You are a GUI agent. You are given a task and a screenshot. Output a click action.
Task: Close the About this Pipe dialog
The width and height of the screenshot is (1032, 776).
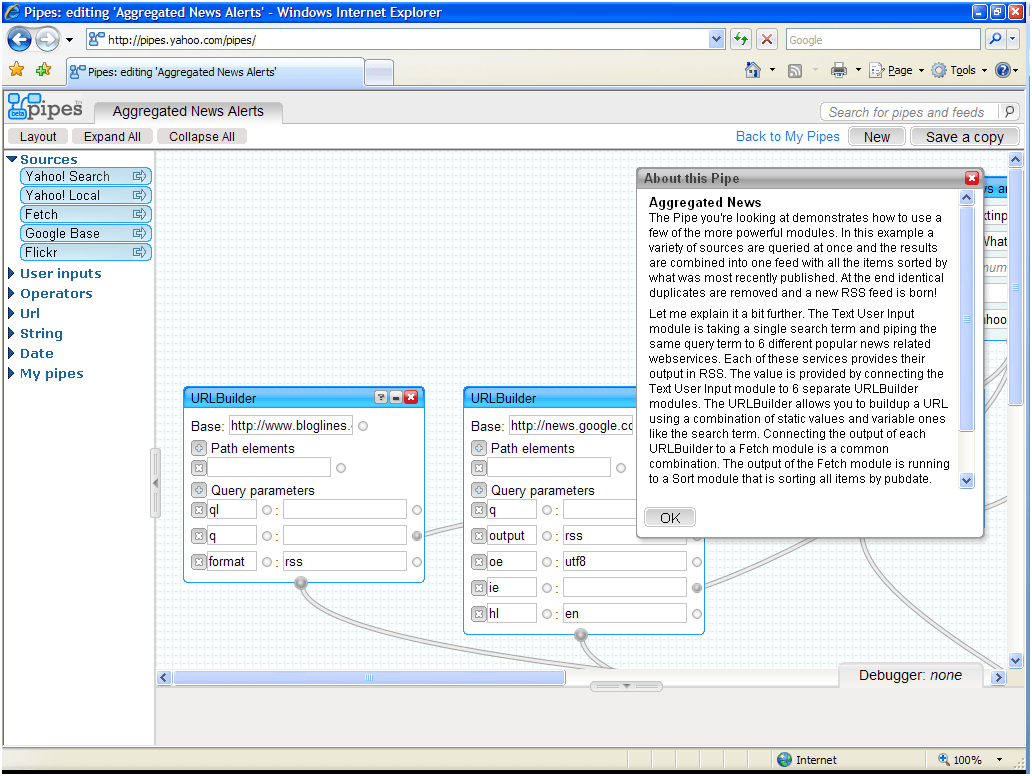[971, 178]
